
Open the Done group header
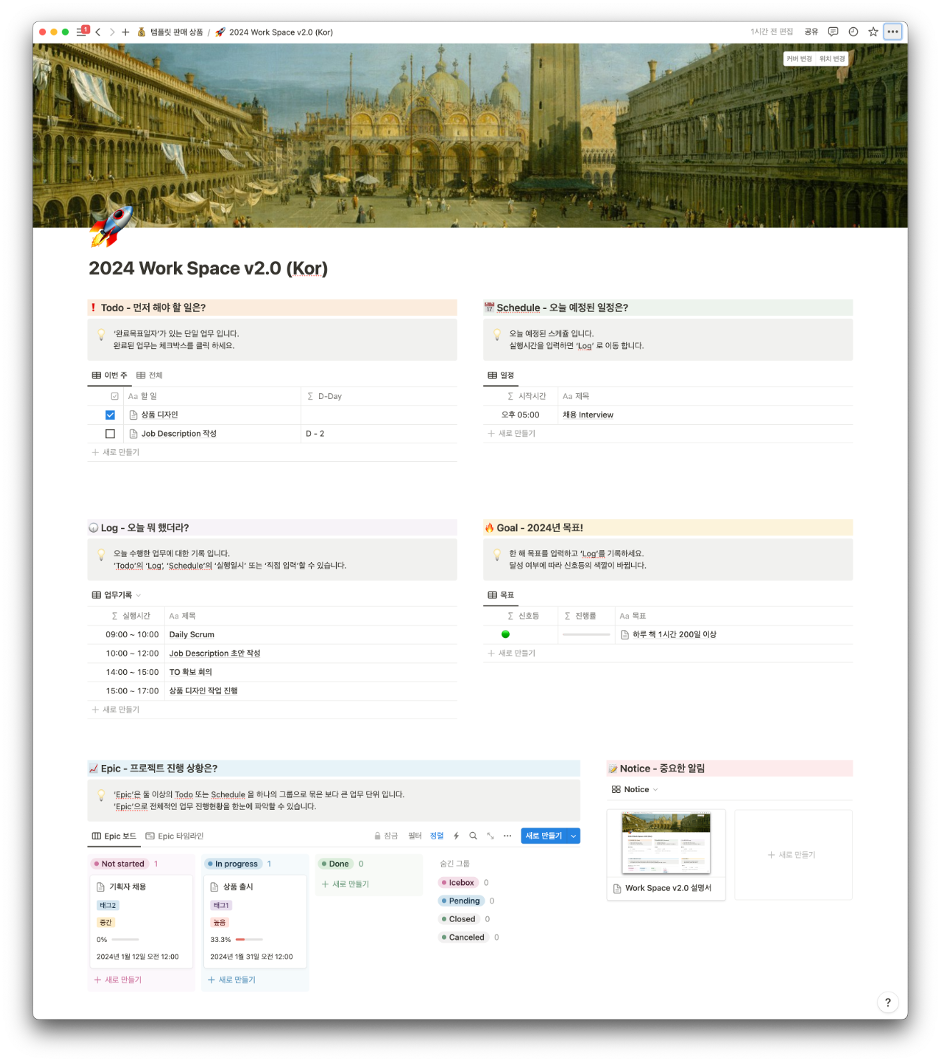click(335, 864)
